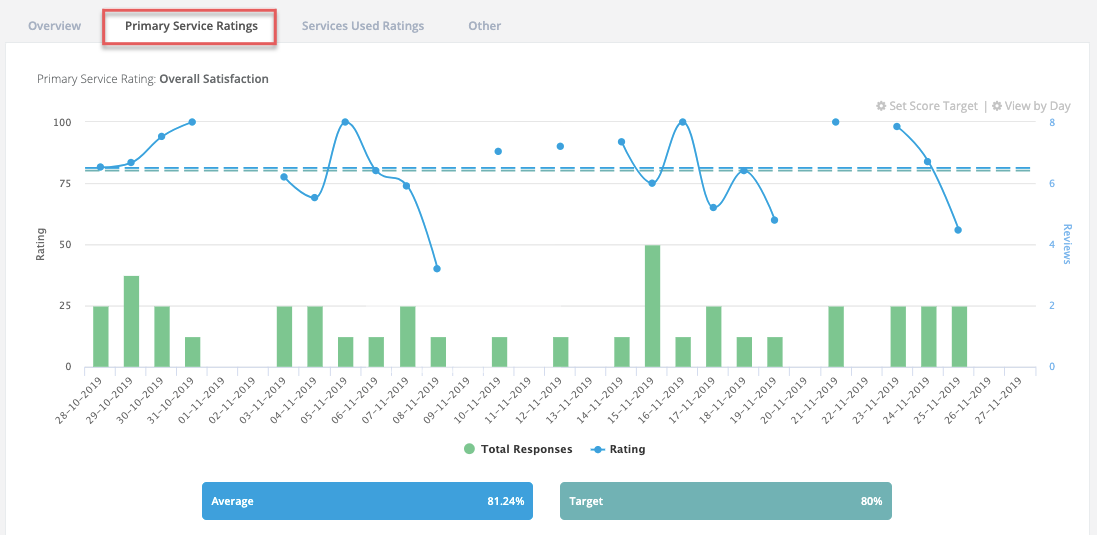The image size is (1097, 535).
Task: Open the Overview tab
Action: [x=55, y=26]
